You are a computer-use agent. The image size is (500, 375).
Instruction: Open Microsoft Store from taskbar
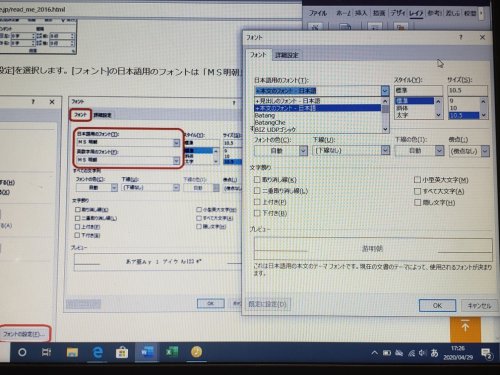coord(122,352)
